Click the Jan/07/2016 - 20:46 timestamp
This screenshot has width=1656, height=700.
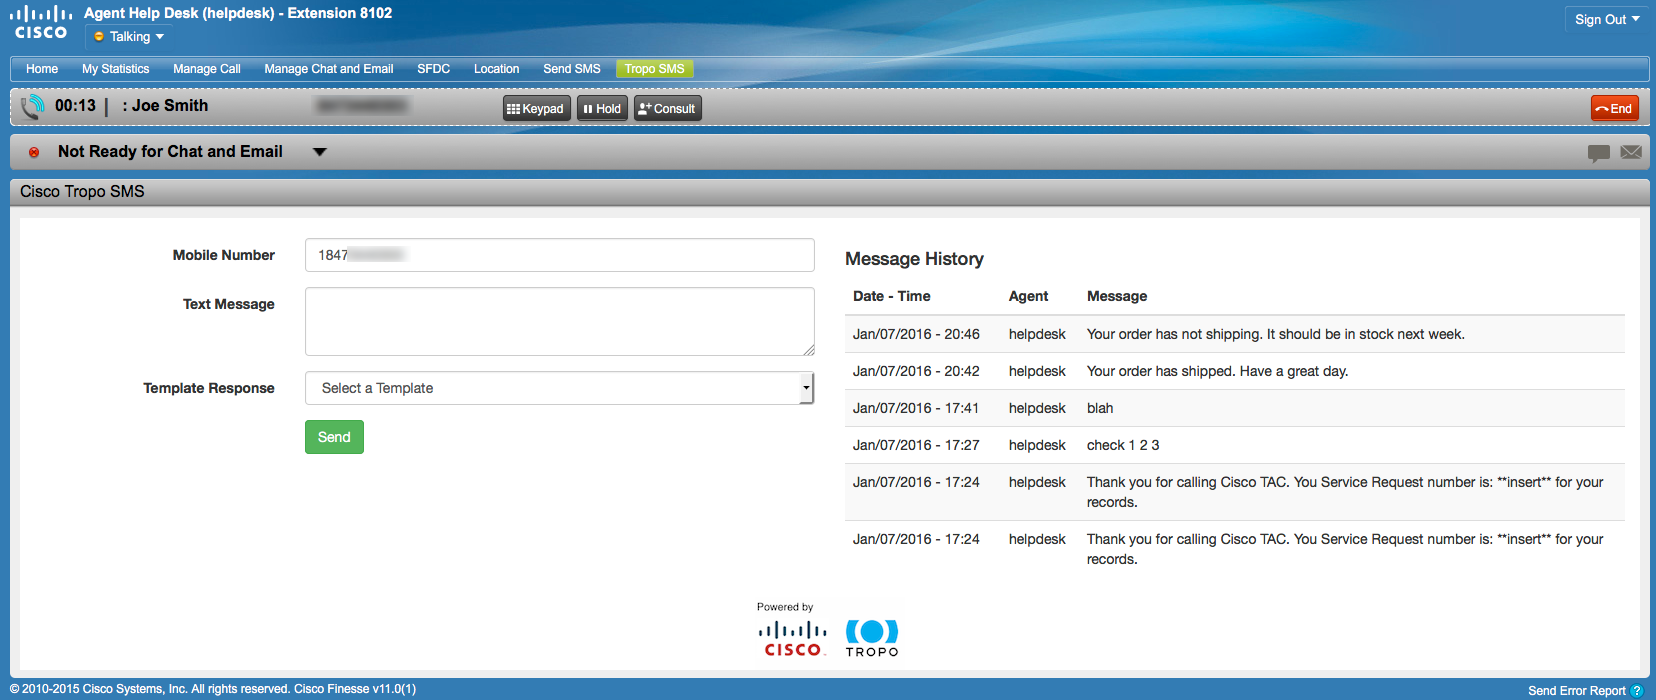pos(916,334)
